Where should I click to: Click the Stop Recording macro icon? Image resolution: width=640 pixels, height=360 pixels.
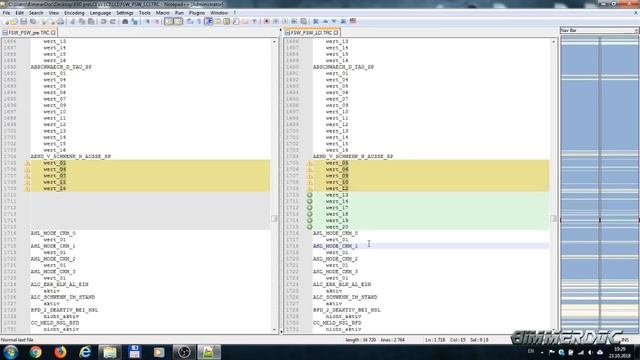pyautogui.click(x=276, y=21)
